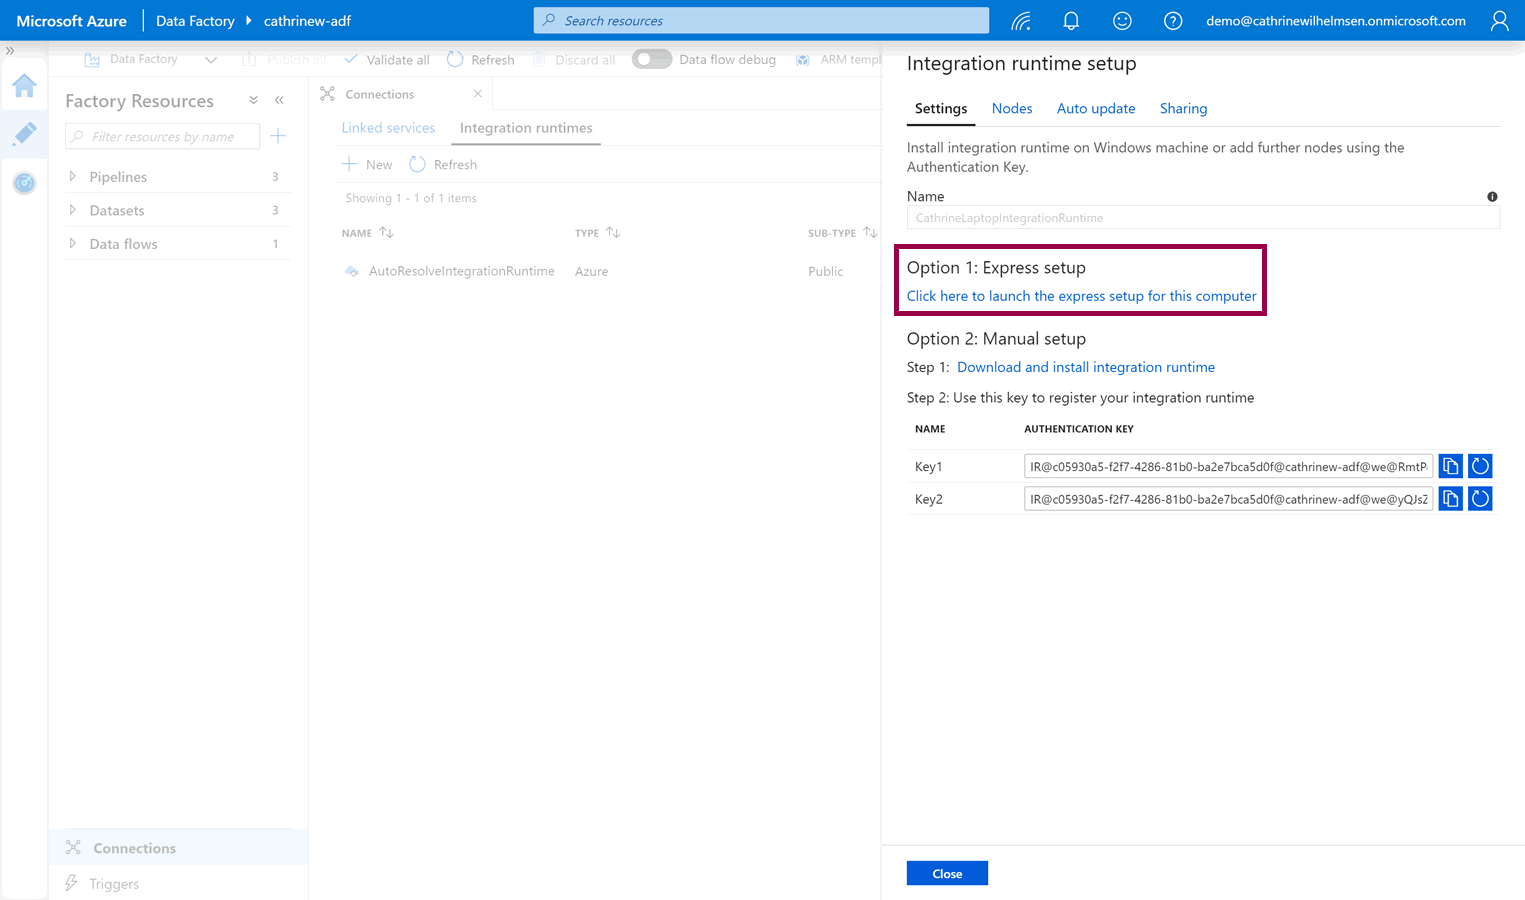Switch to the Auto update tab
This screenshot has height=900, width=1525.
click(1095, 108)
